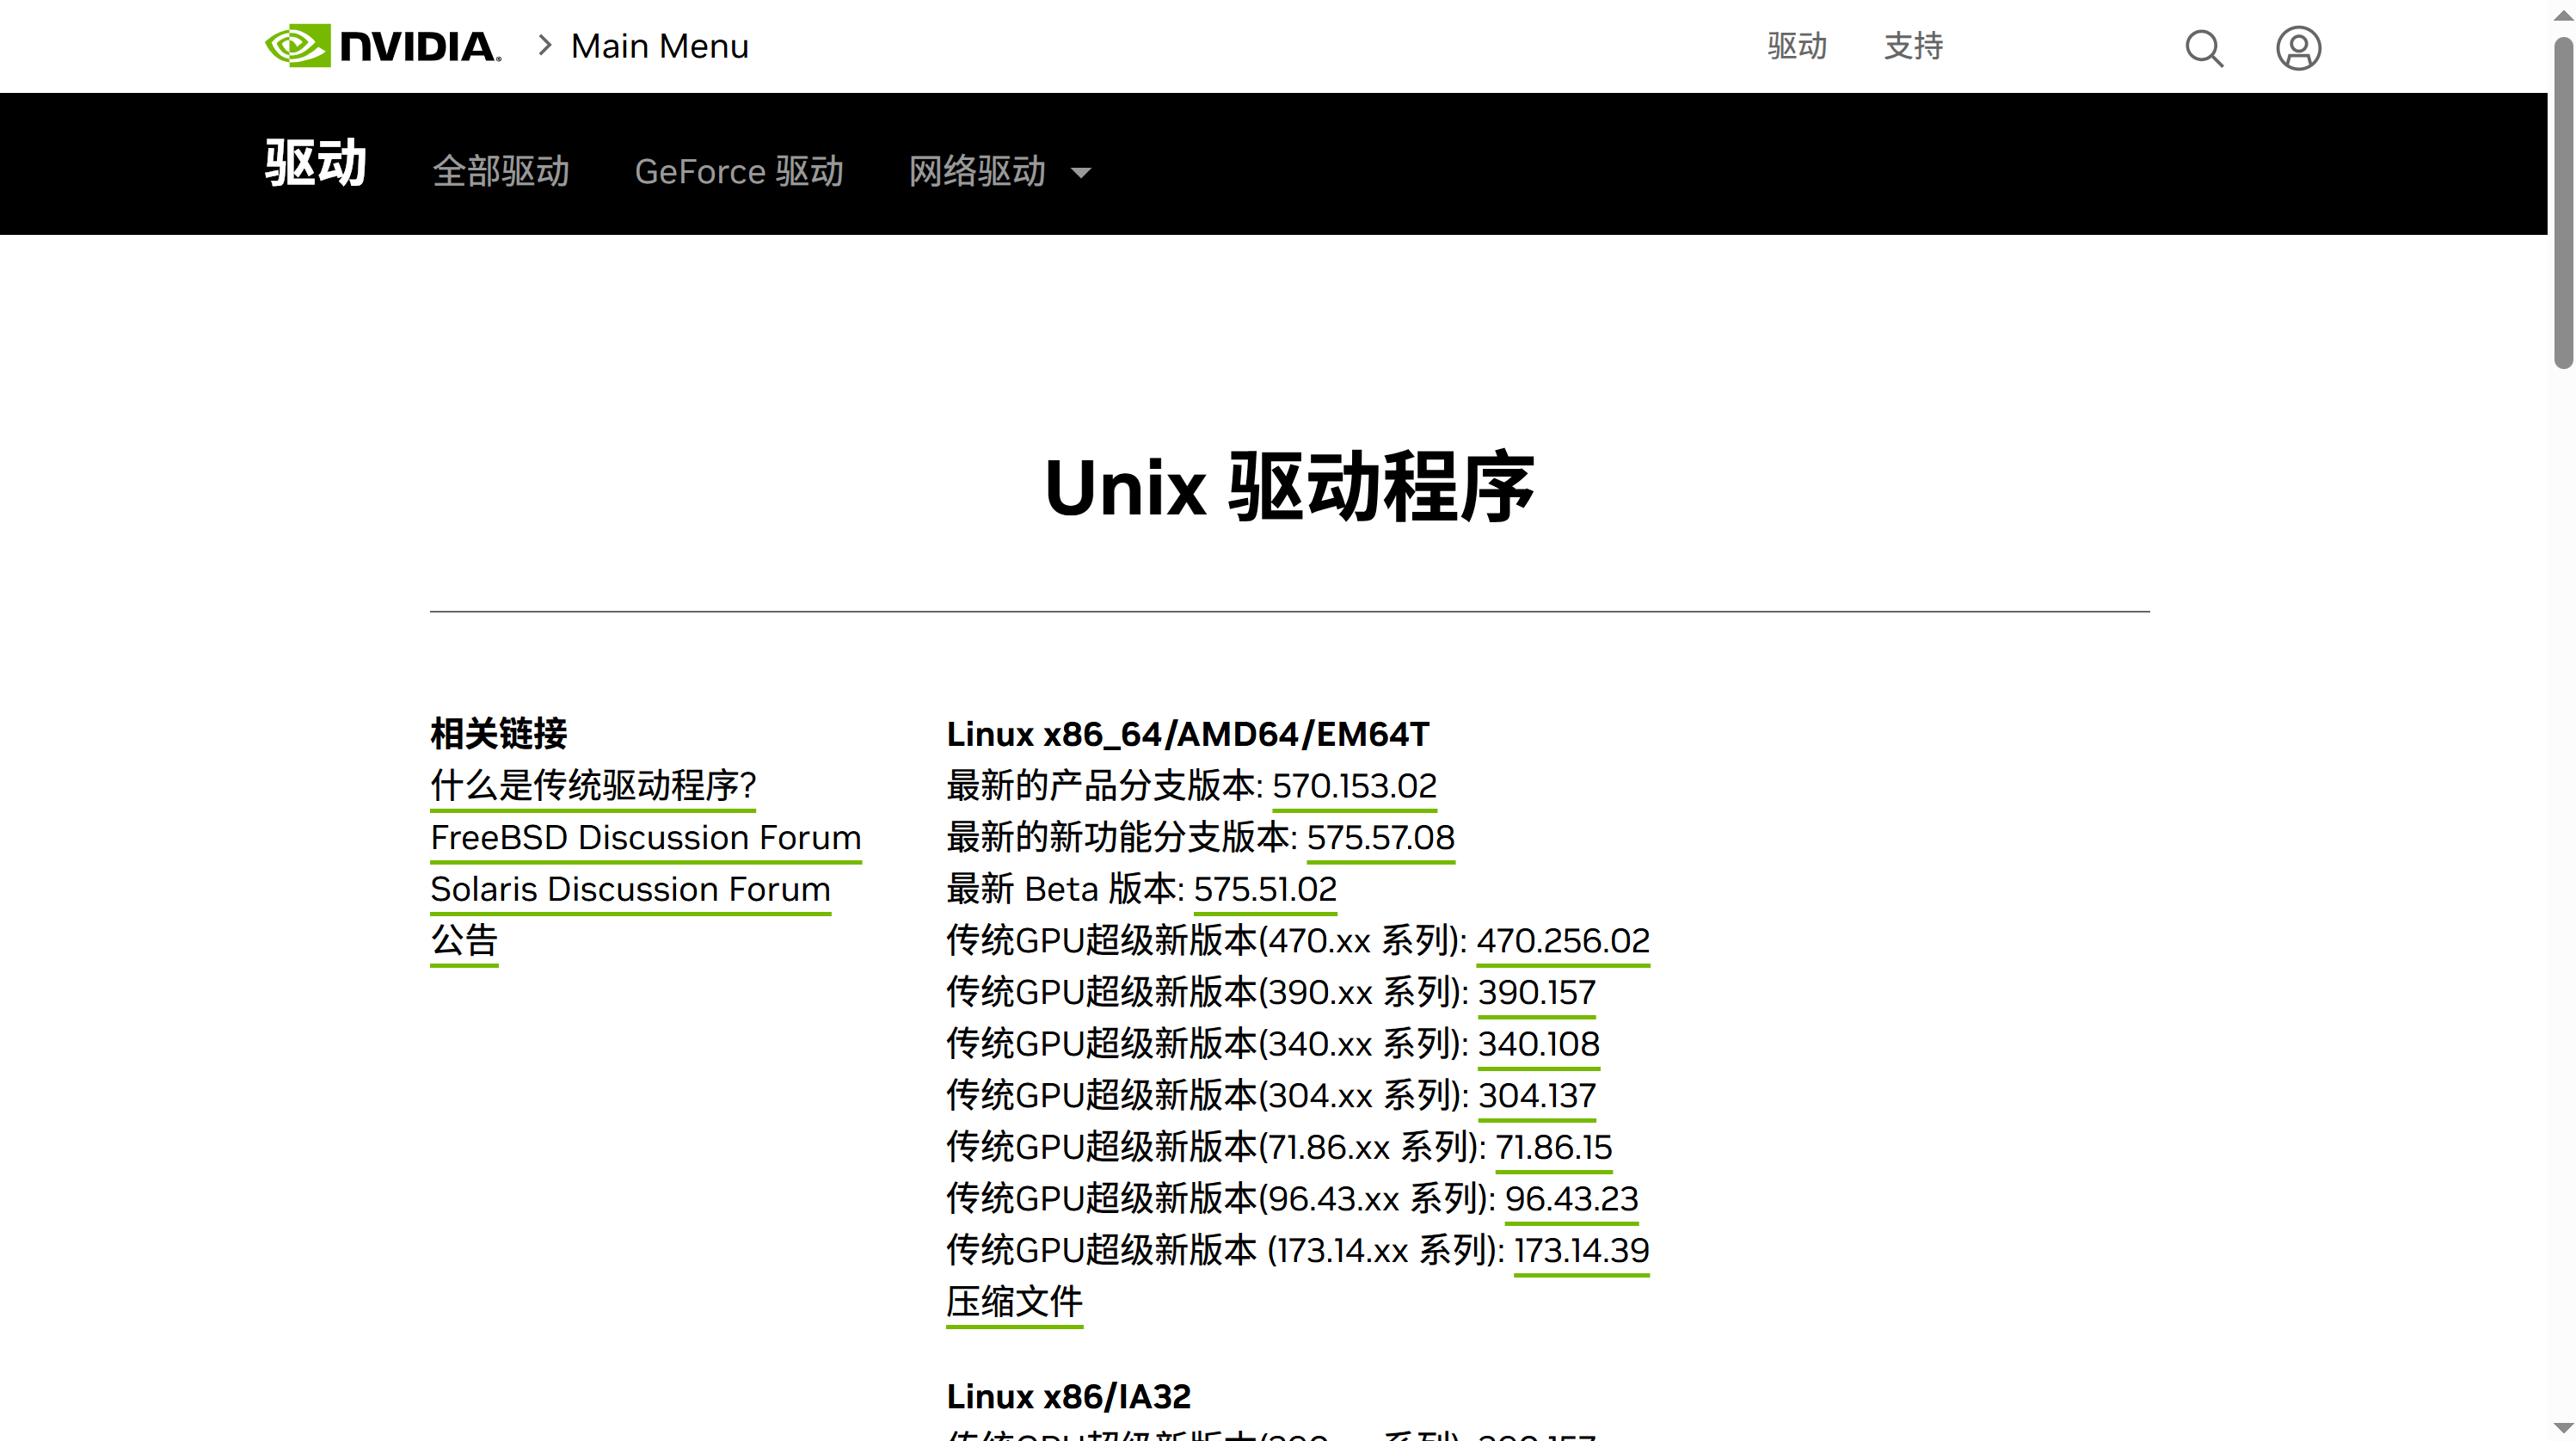Open the 575.57.08 new feature branch link
Image resolution: width=2576 pixels, height=1441 pixels.
coord(1380,838)
